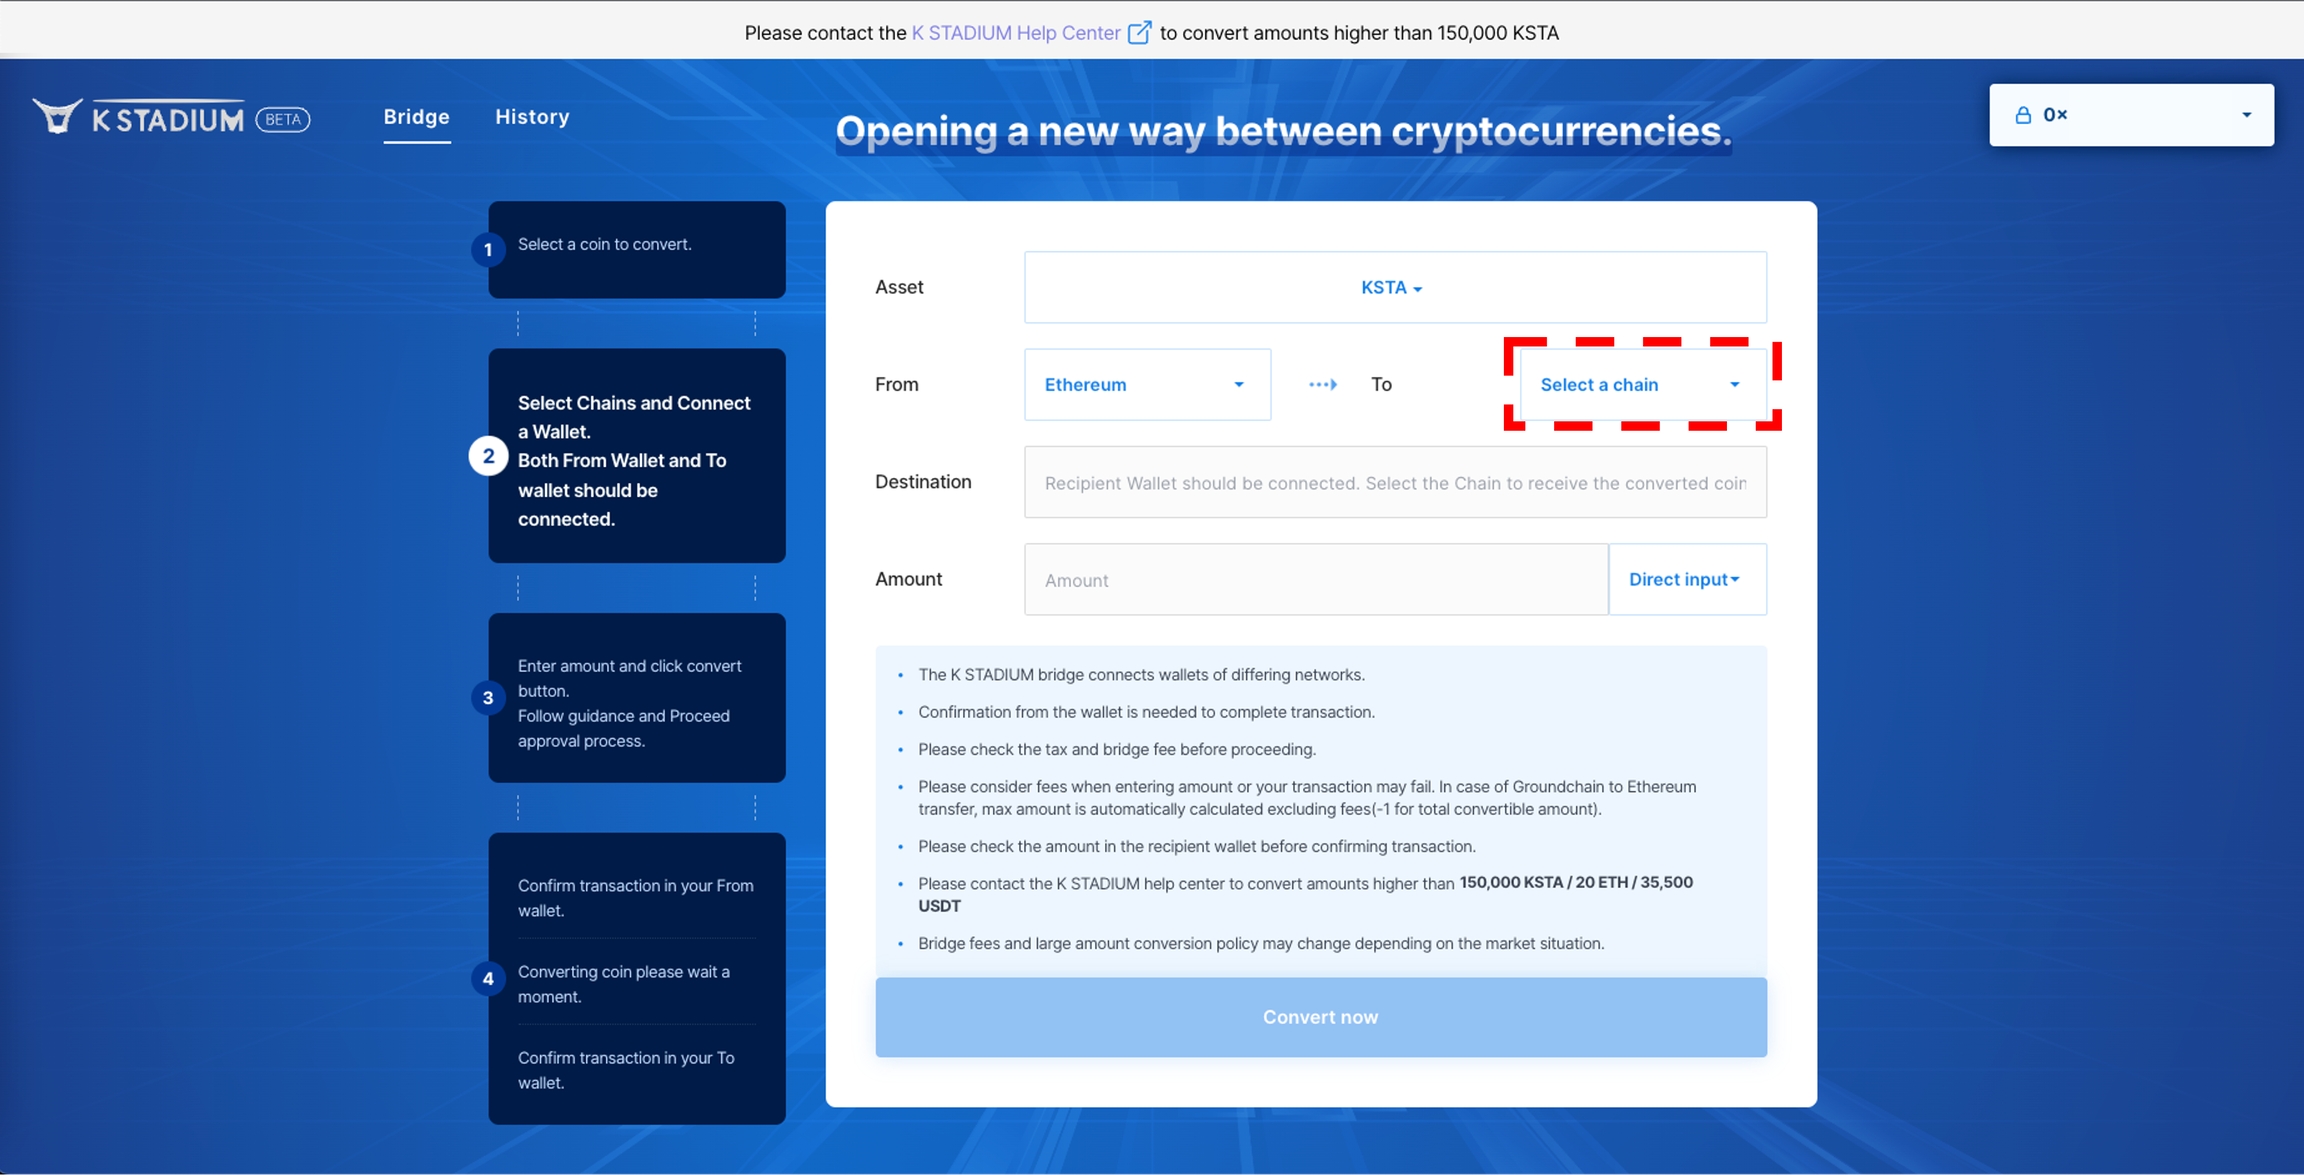
Task: Click the BETA badge next to logo
Action: point(283,119)
